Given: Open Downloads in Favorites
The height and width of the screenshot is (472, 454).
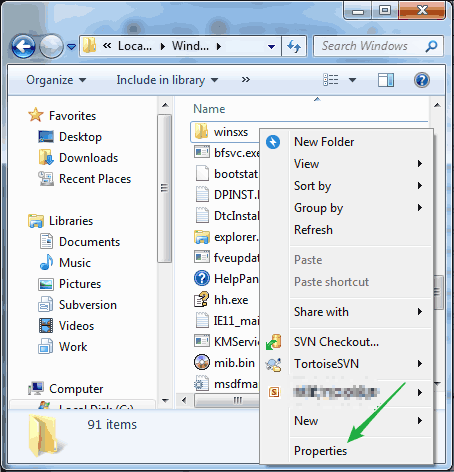Looking at the screenshot, I should (78, 158).
